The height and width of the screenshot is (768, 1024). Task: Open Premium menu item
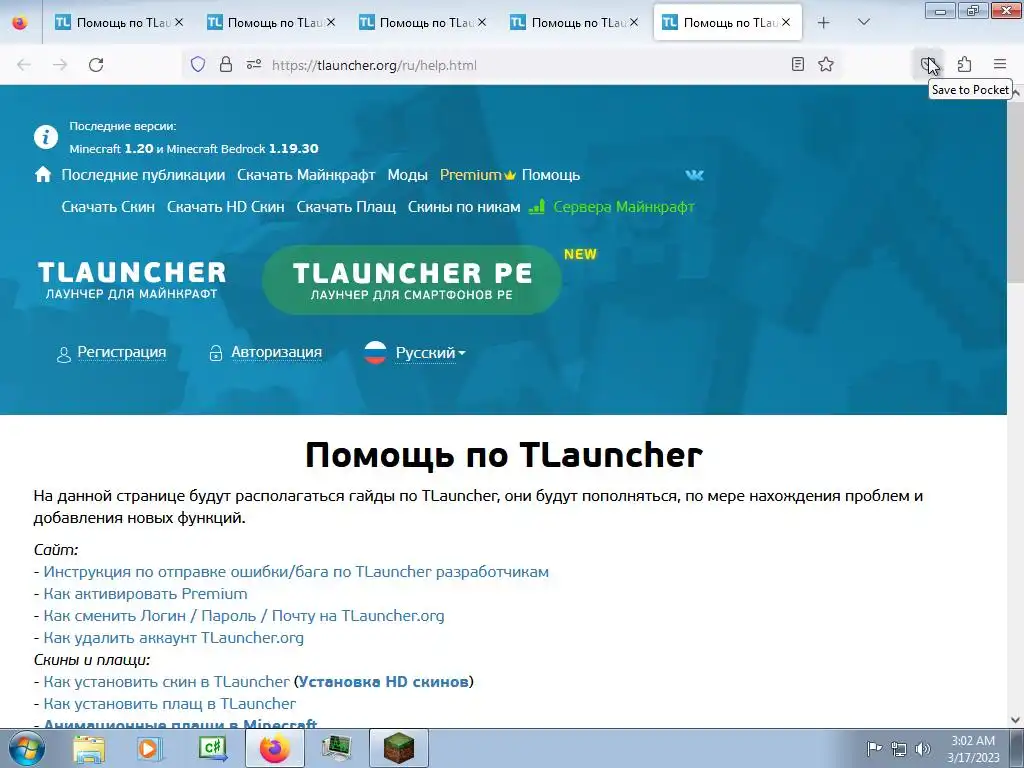coord(477,175)
